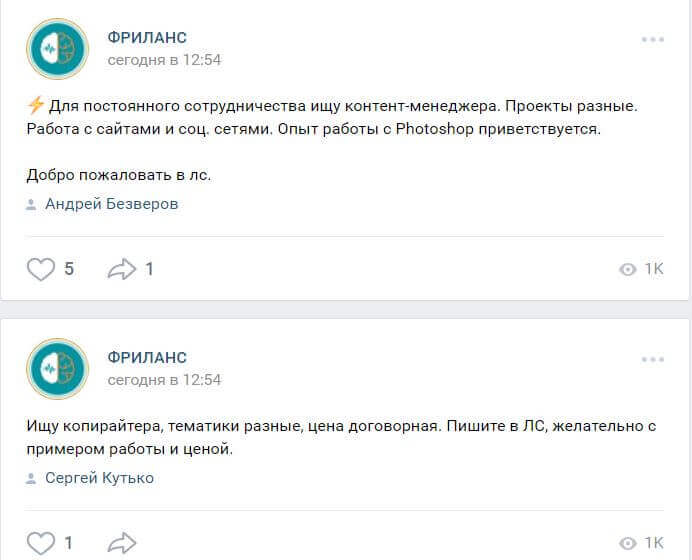Share the content-manager post via arrow icon
Viewport: 692px width, 560px height.
tap(121, 269)
